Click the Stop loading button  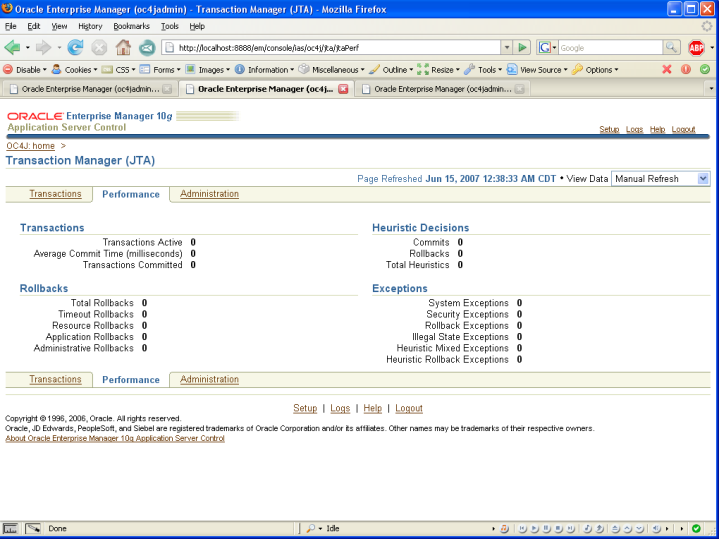coord(99,47)
